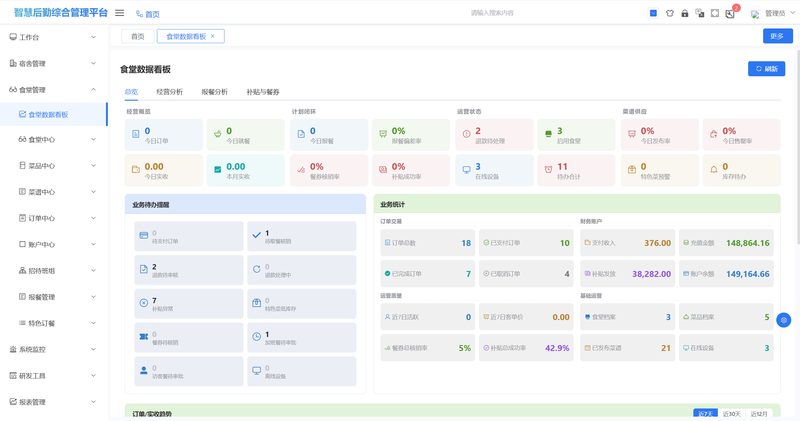Select the 总览 tab
The image size is (800, 421).
click(131, 92)
